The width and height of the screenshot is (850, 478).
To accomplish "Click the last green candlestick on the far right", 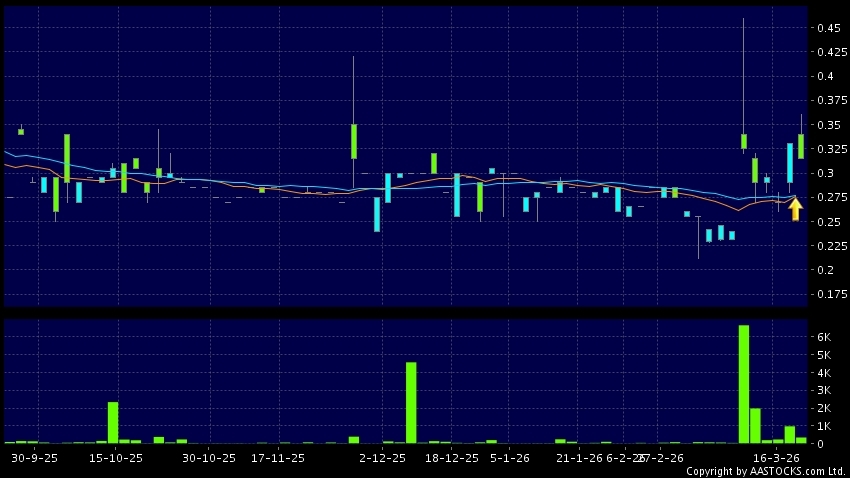I will (801, 146).
